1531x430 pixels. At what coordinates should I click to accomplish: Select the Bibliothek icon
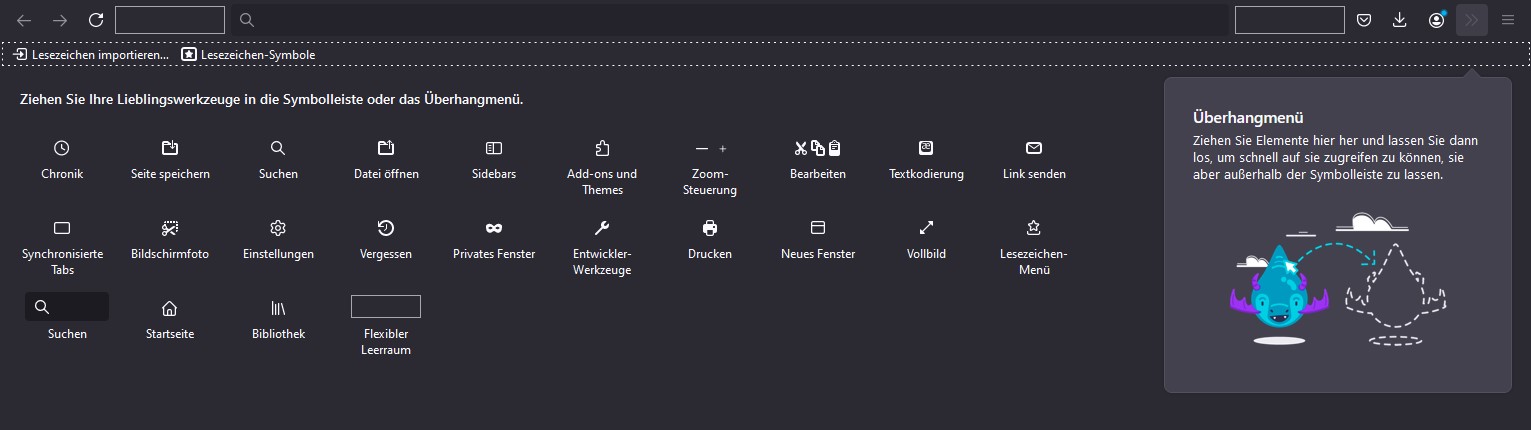click(x=278, y=308)
